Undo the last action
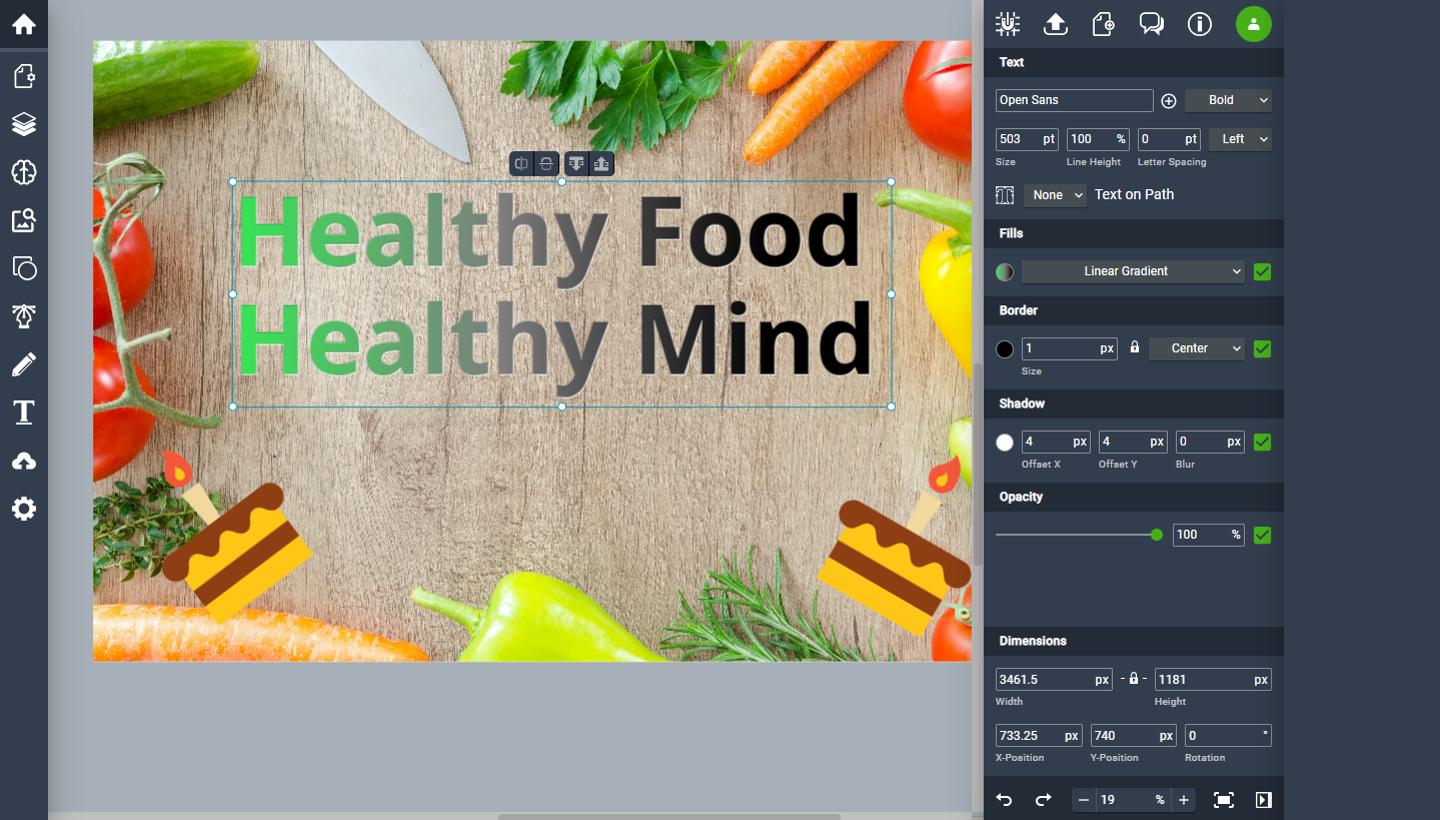Viewport: 1440px width, 820px height. click(1005, 800)
